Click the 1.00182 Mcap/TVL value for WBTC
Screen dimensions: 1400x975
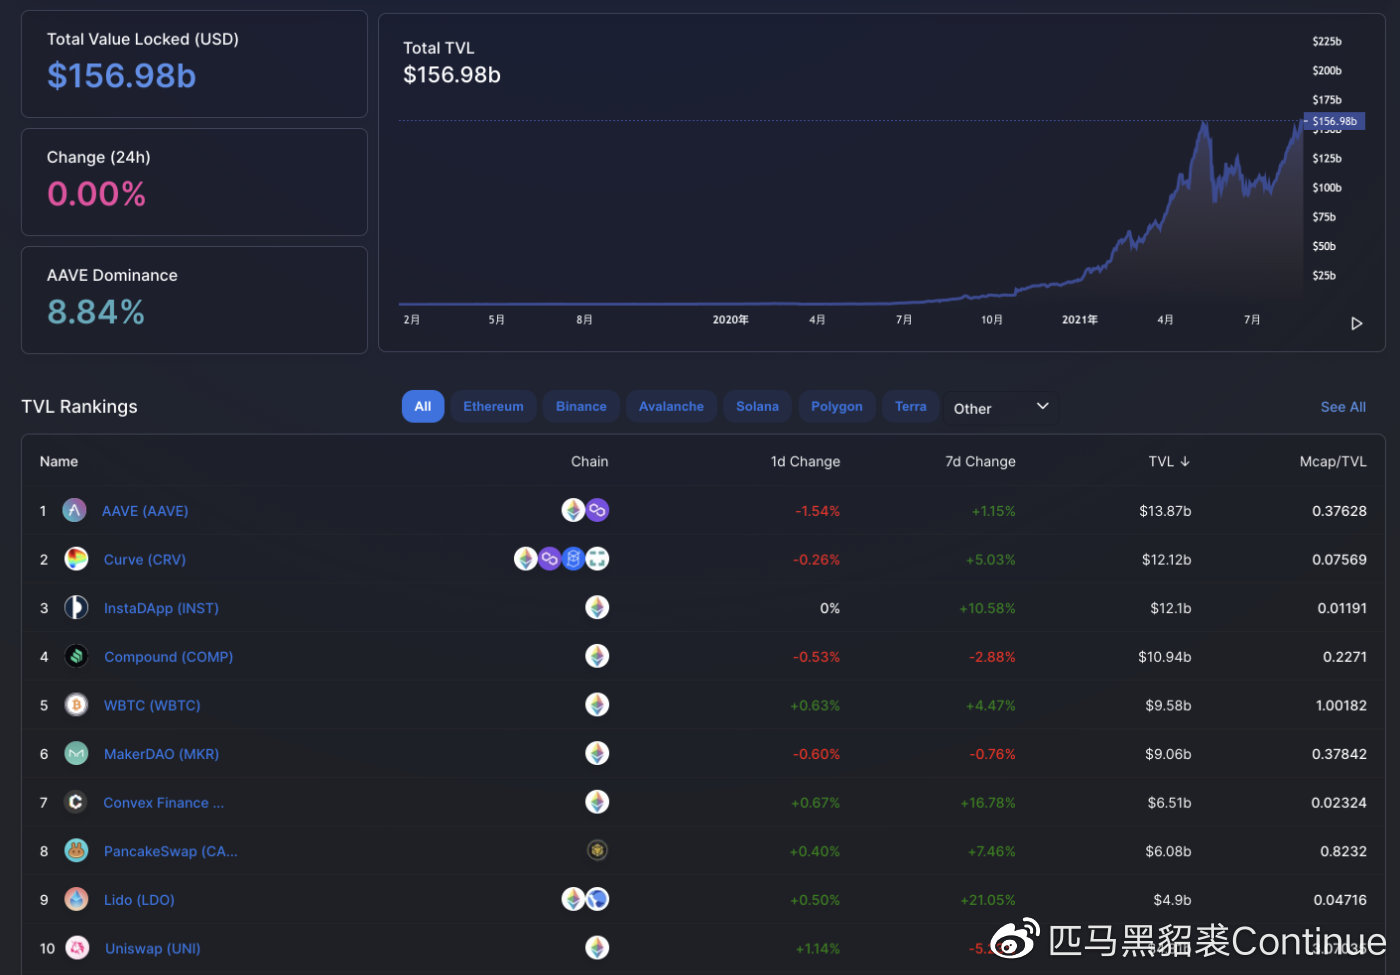pos(1341,705)
